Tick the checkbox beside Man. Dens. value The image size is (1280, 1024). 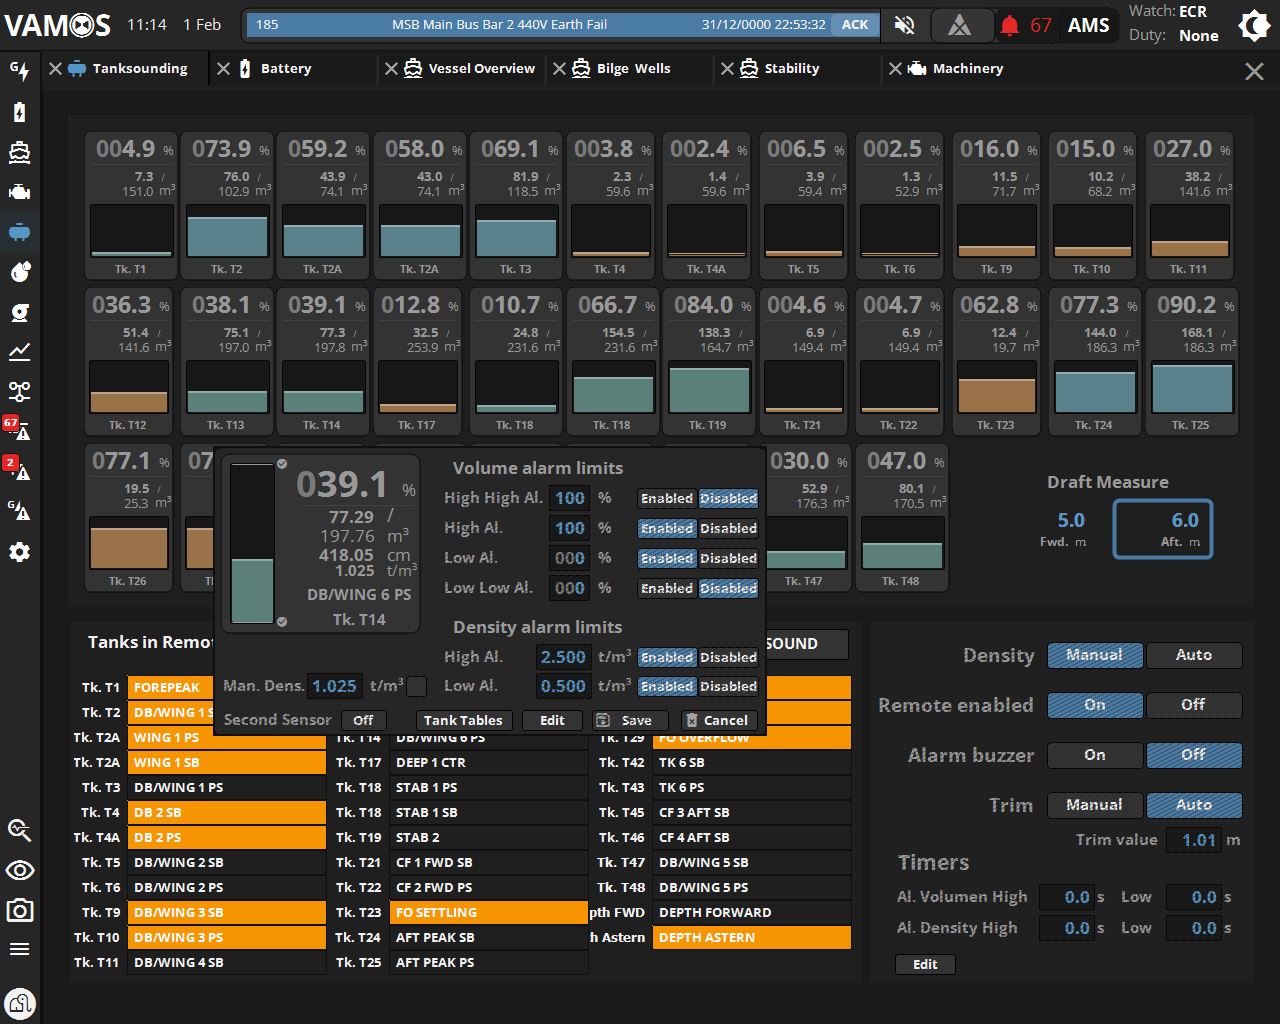pos(417,686)
